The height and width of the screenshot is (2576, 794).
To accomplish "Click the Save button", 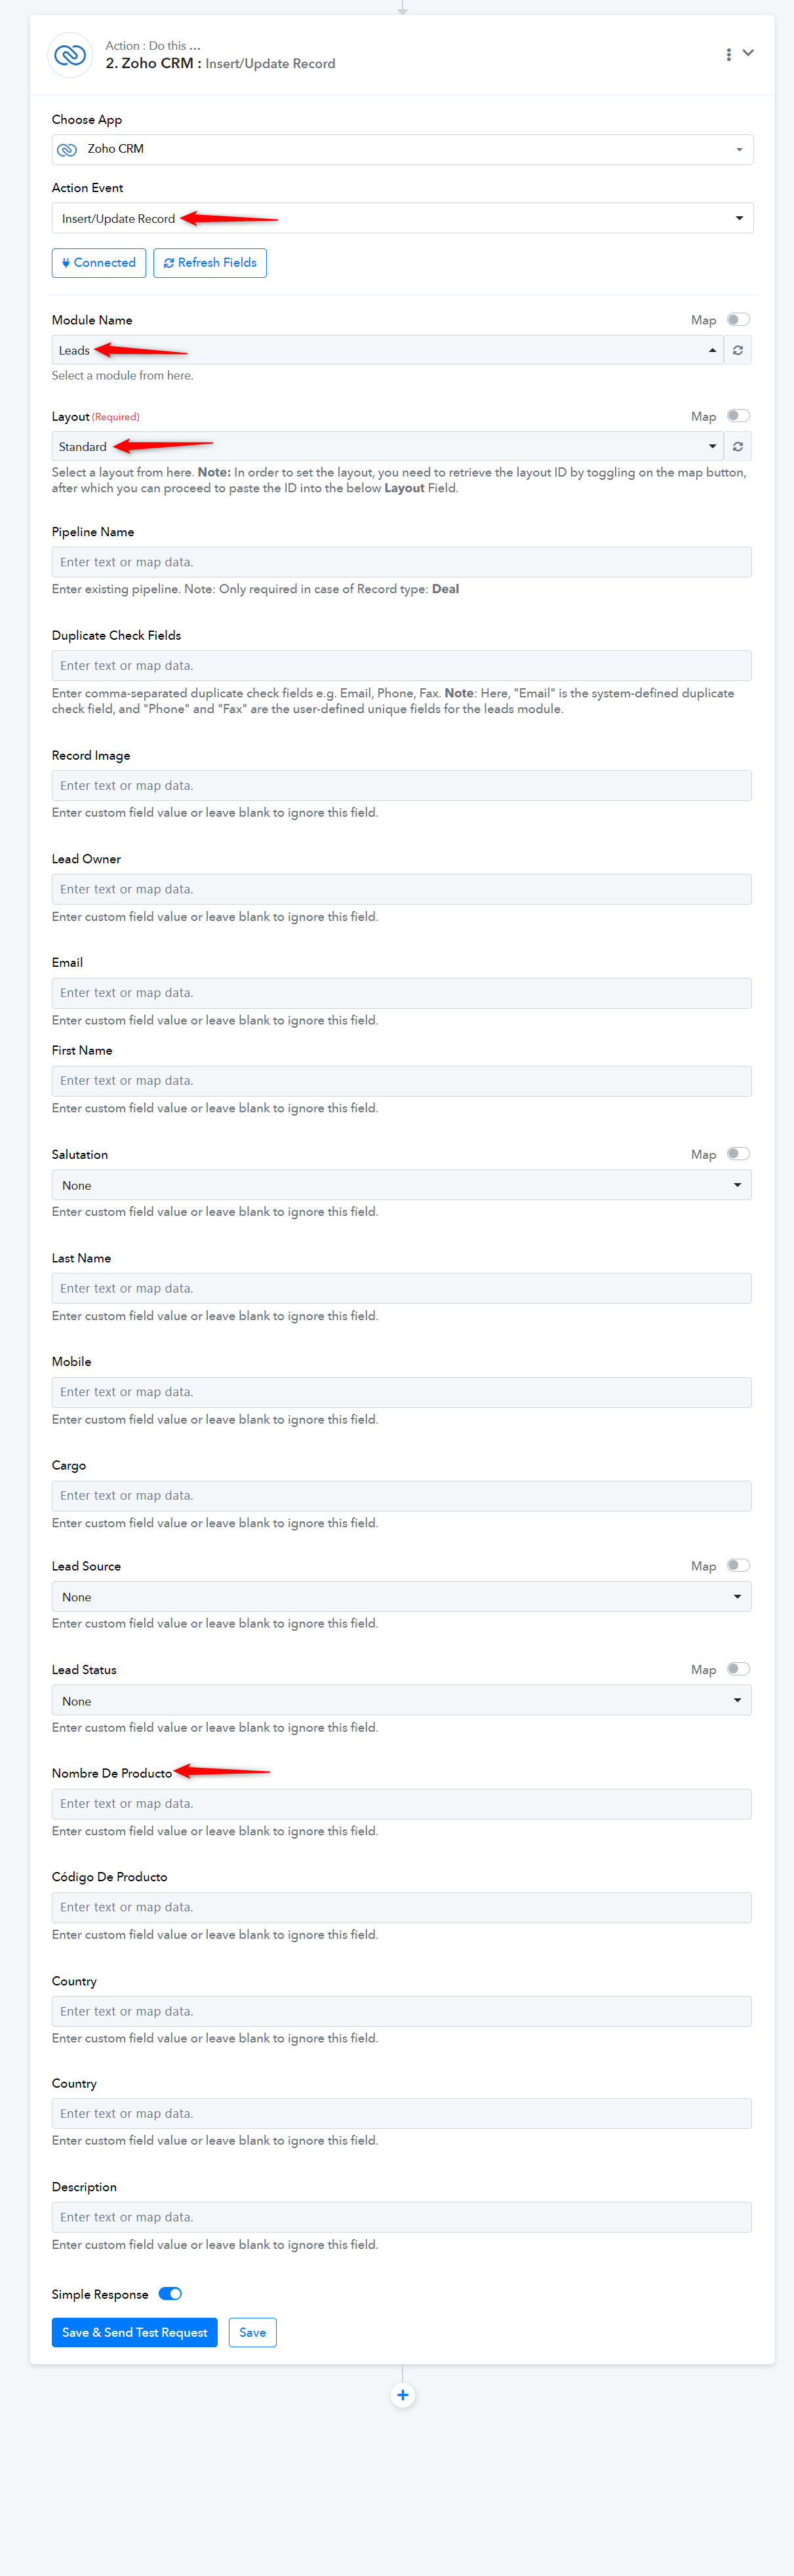I will point(253,2332).
